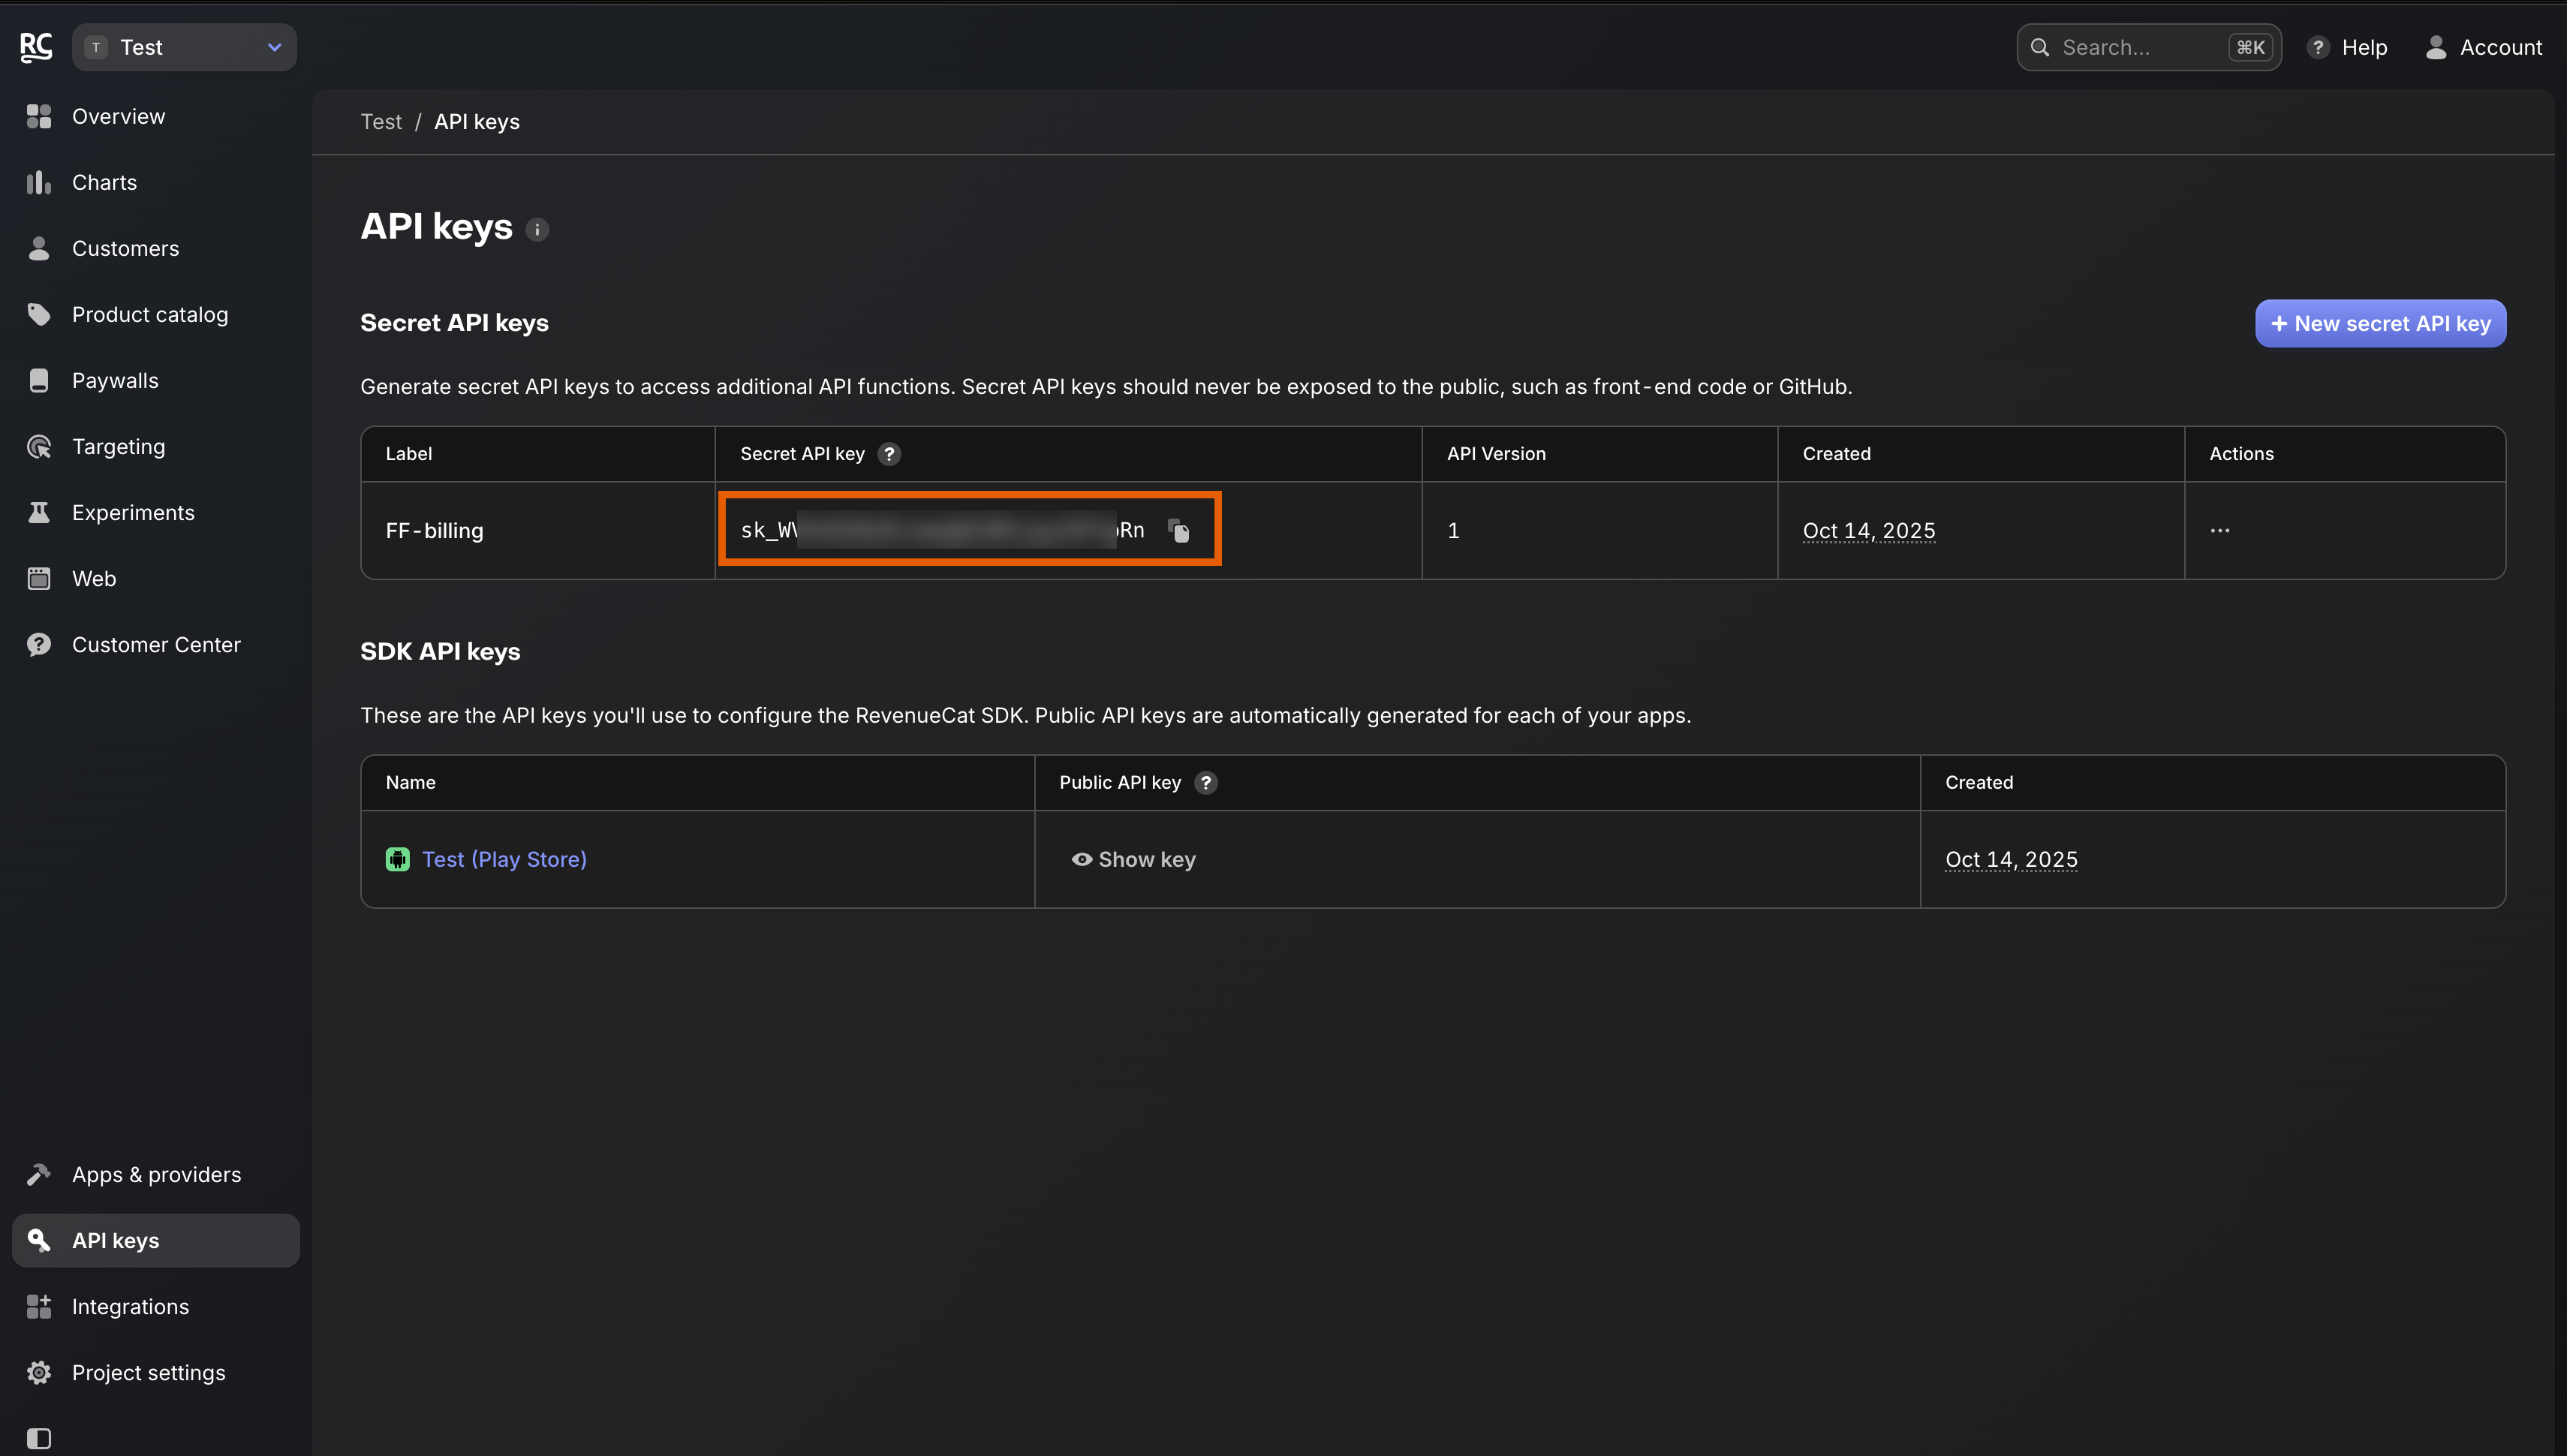Go to Project settings
This screenshot has height=1456, width=2567.
coord(148,1372)
